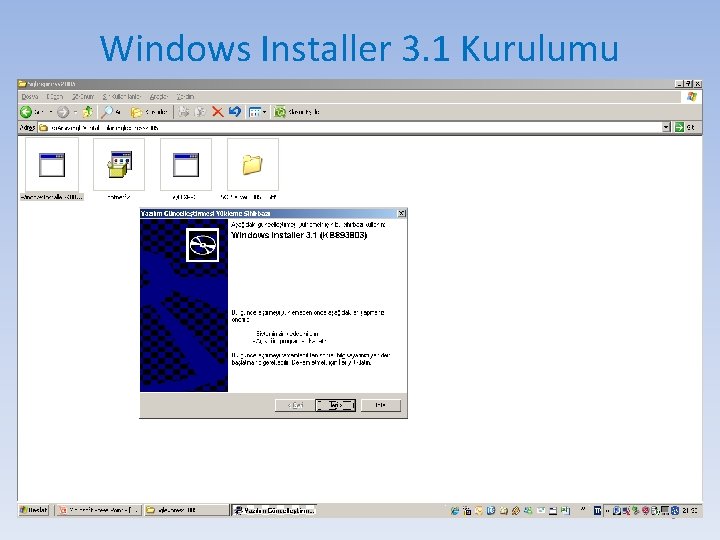
Task: Open the Sık Kullanılanlar menu
Action: click(121, 96)
